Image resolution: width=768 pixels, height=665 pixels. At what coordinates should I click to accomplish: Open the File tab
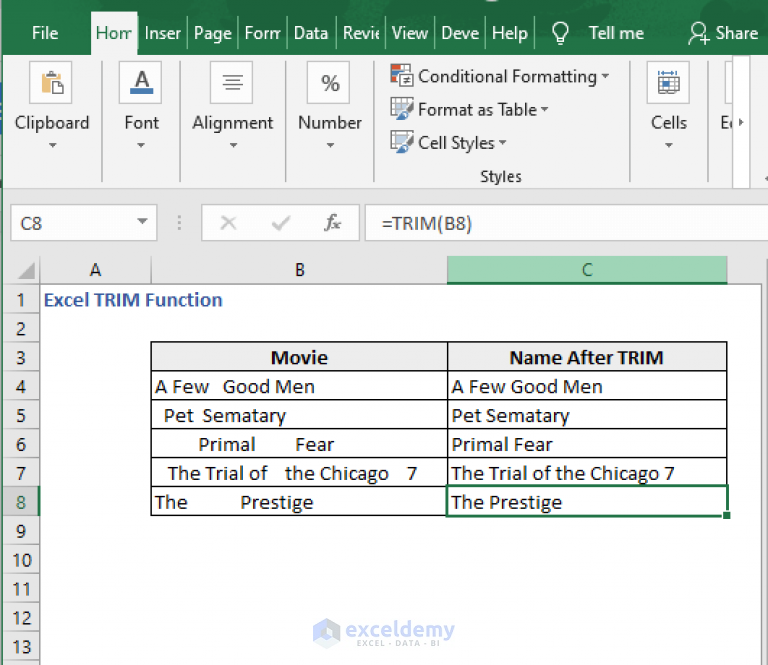point(45,33)
